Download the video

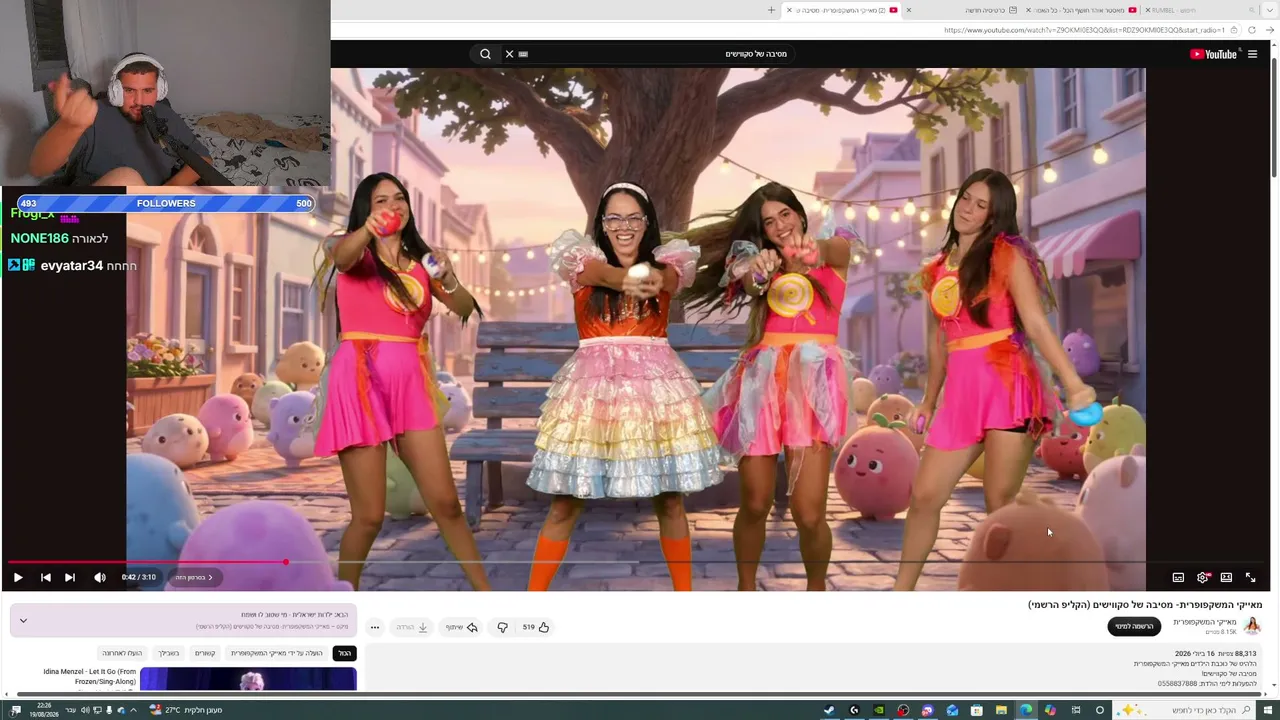(x=412, y=627)
